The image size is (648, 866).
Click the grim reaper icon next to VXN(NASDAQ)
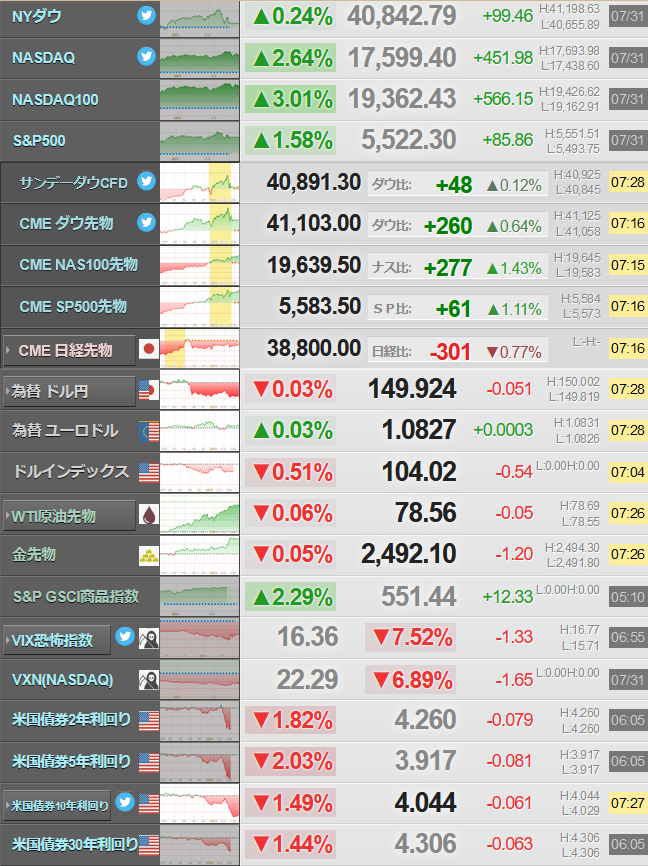149,680
